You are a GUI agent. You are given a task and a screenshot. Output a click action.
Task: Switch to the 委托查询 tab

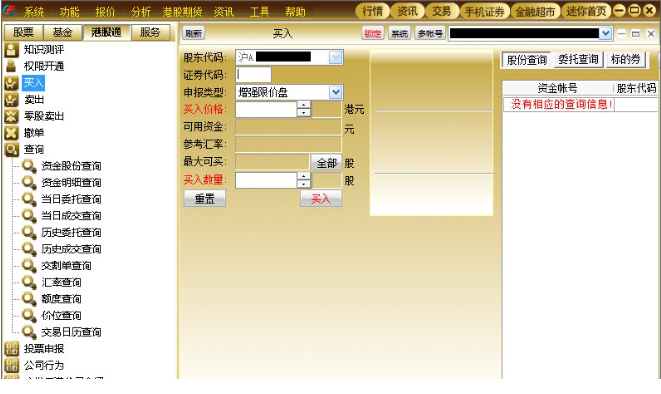pos(578,59)
